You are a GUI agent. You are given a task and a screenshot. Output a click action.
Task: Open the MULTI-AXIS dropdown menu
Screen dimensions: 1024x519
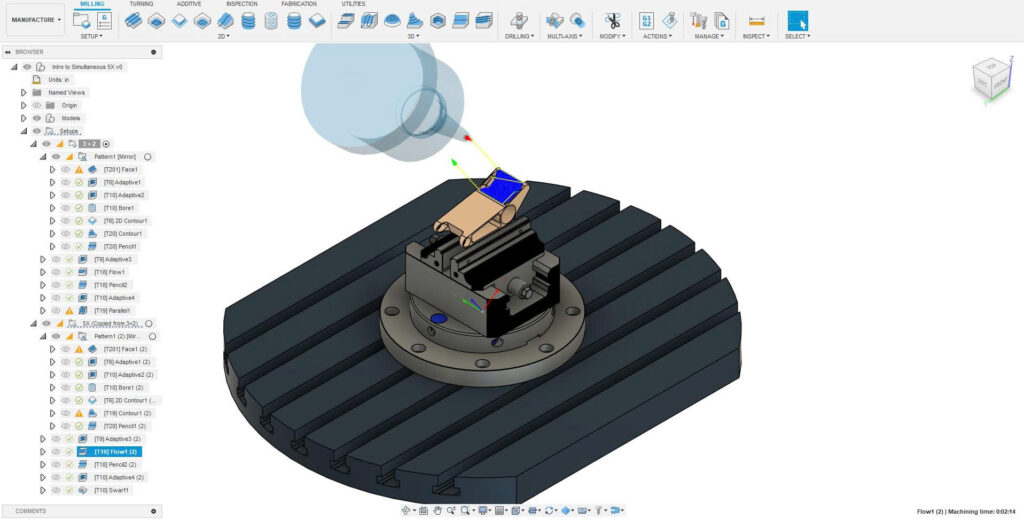coord(566,37)
